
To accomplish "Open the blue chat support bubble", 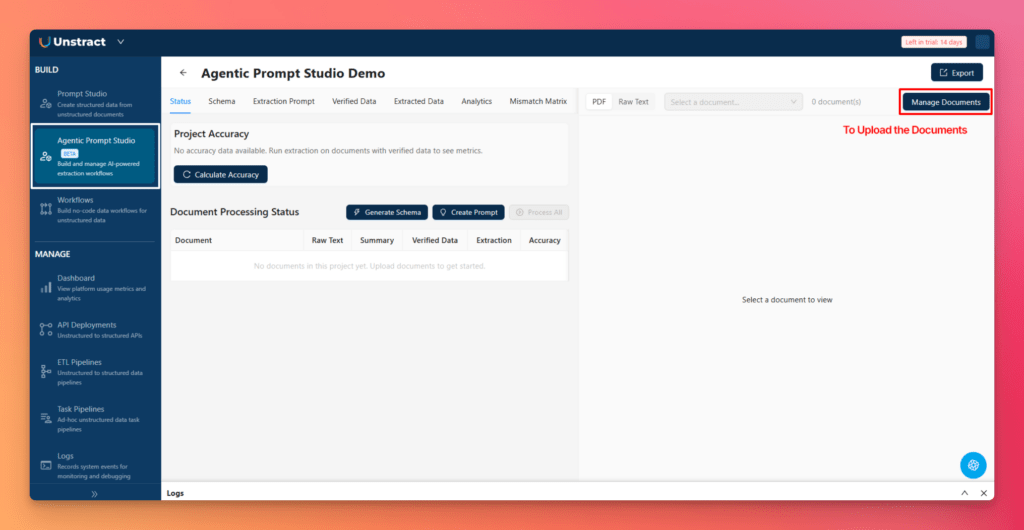I will click(973, 465).
